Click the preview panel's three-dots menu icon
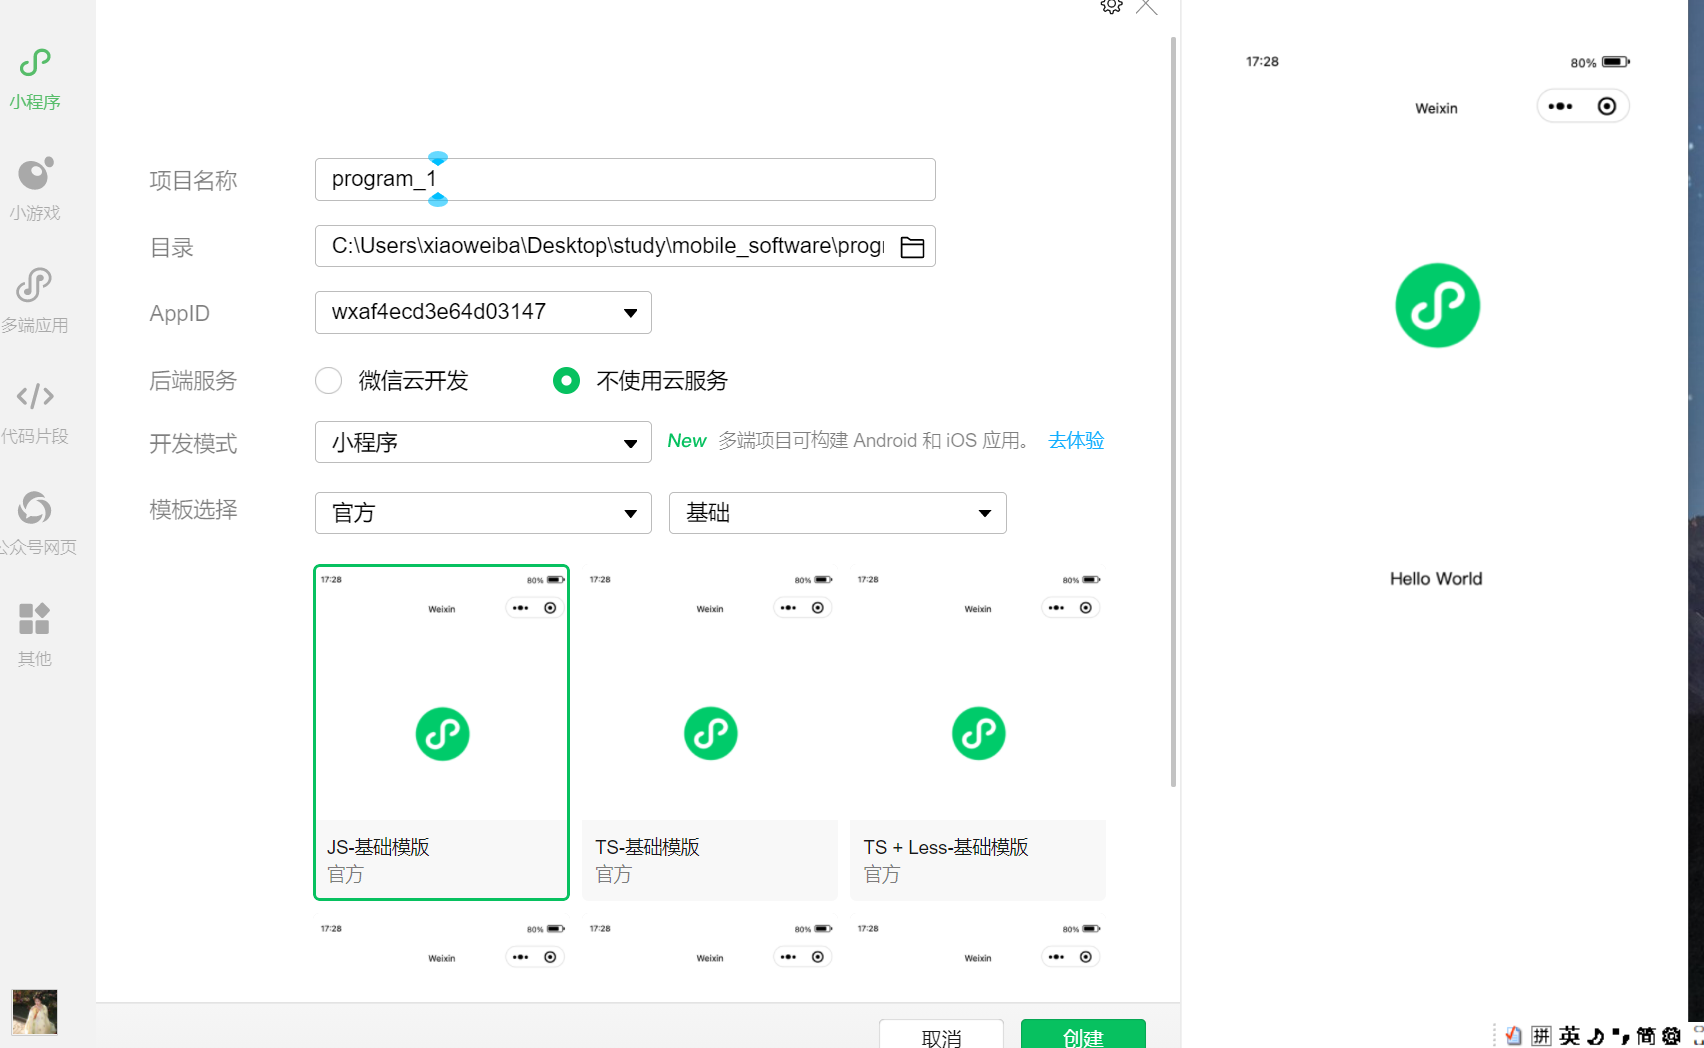Image resolution: width=1704 pixels, height=1048 pixels. (x=1560, y=106)
